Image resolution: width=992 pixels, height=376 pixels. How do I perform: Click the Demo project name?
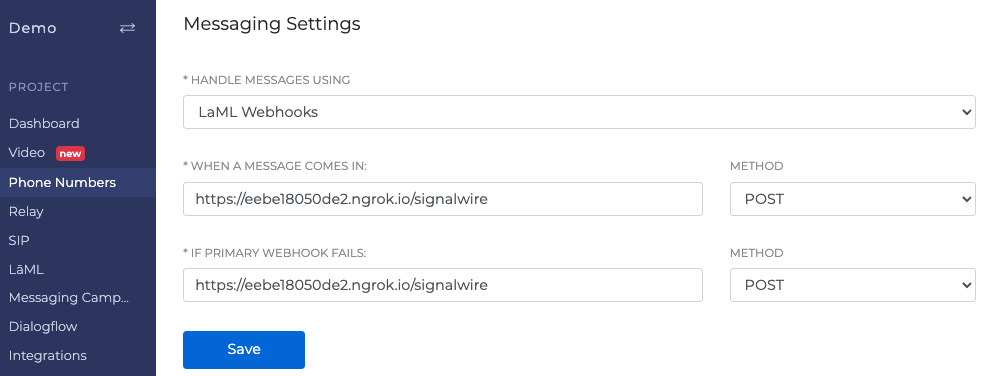click(x=33, y=28)
